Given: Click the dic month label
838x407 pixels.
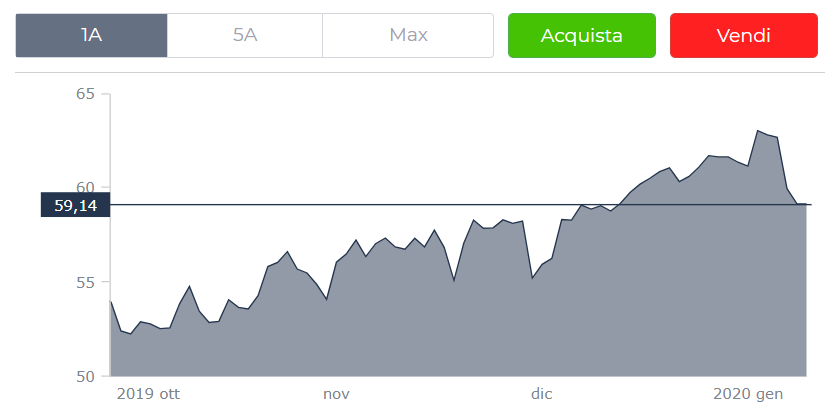Looking at the screenshot, I should tap(541, 393).
